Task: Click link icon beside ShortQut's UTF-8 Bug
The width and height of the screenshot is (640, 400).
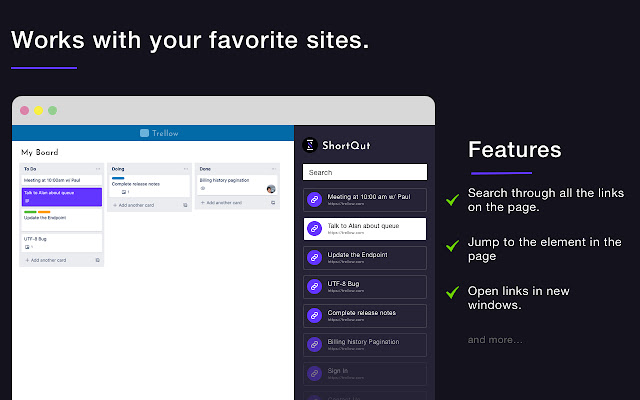Action: (x=314, y=287)
